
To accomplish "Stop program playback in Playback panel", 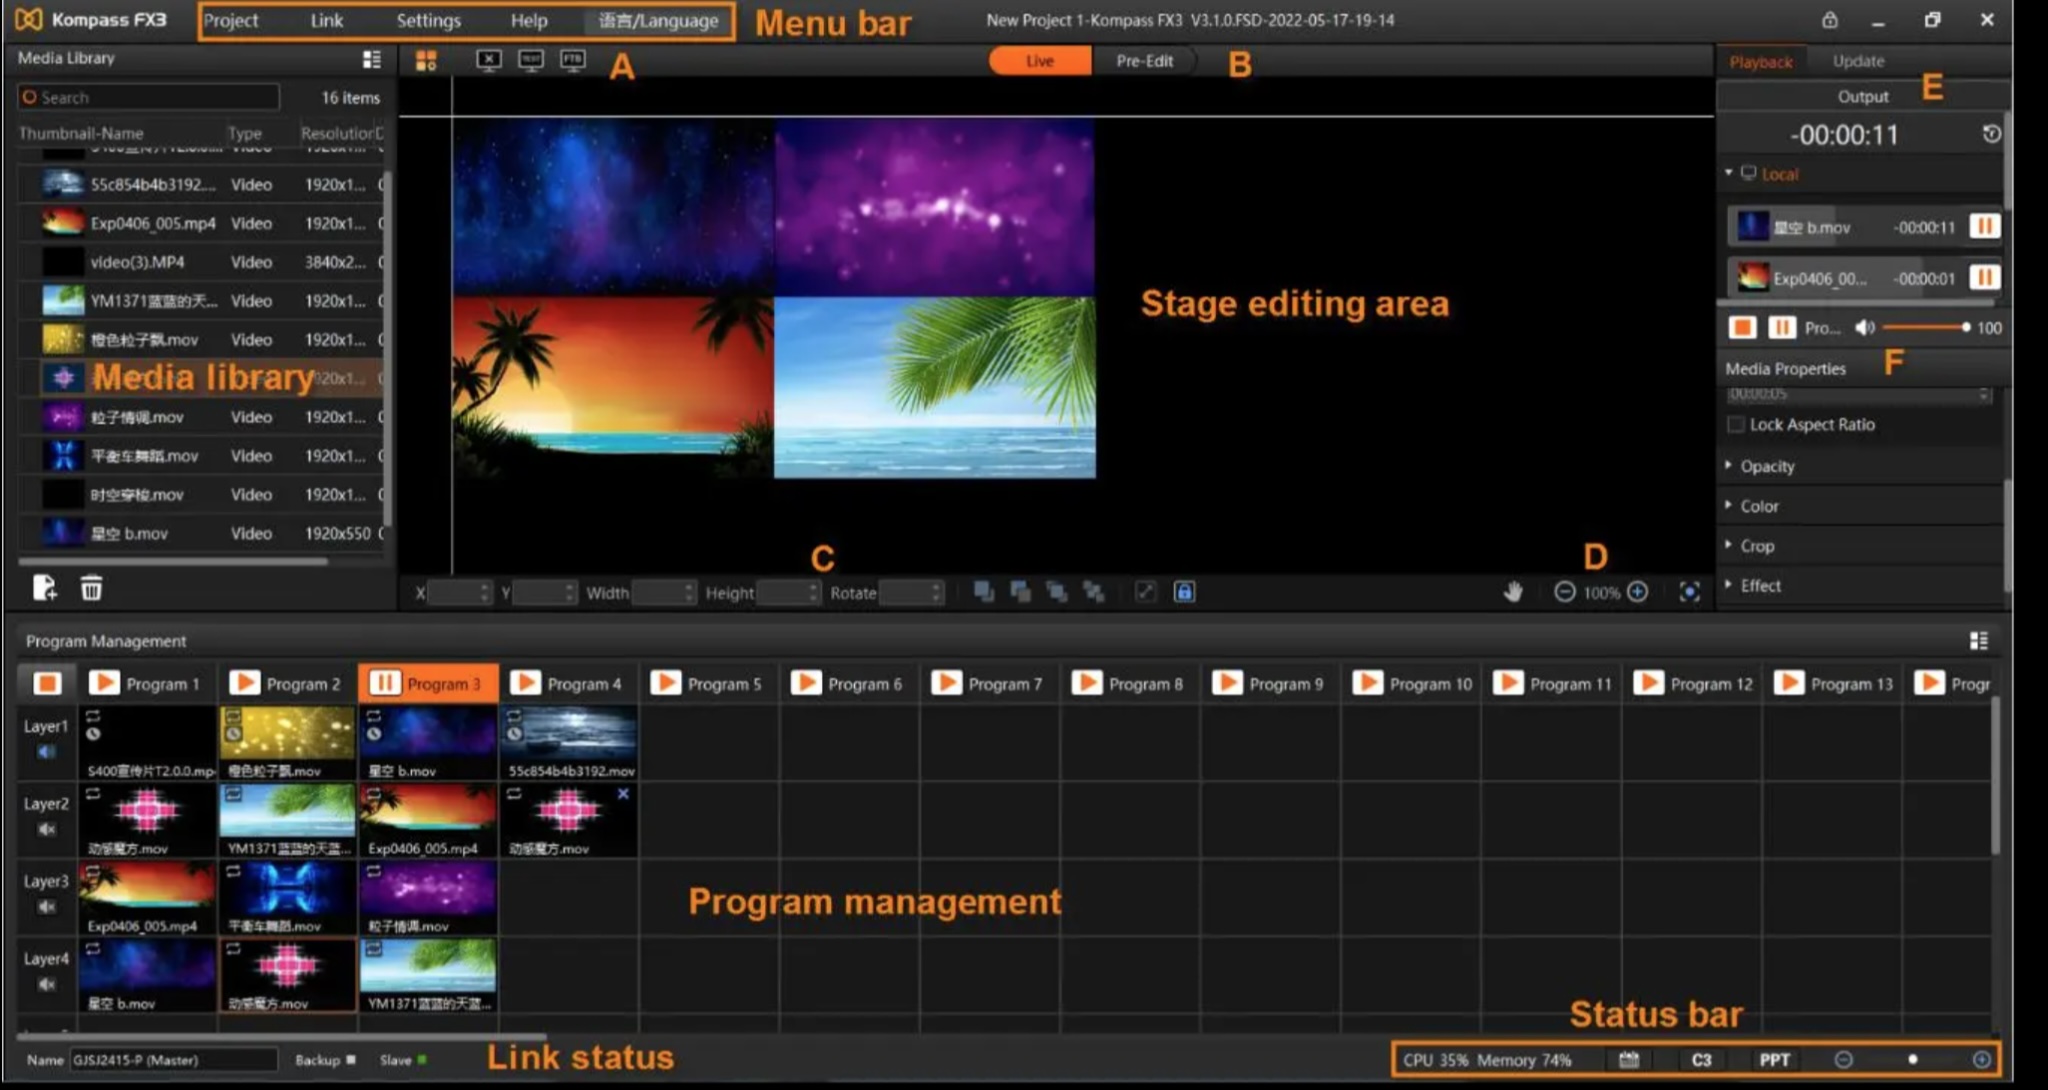I will coord(1742,327).
